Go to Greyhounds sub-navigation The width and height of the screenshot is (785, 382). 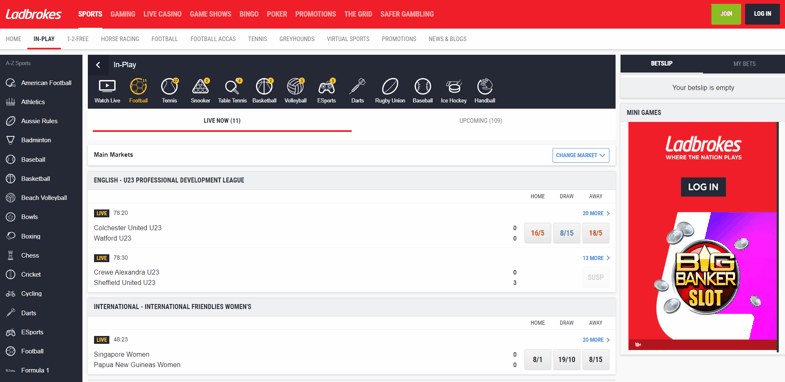pos(297,39)
